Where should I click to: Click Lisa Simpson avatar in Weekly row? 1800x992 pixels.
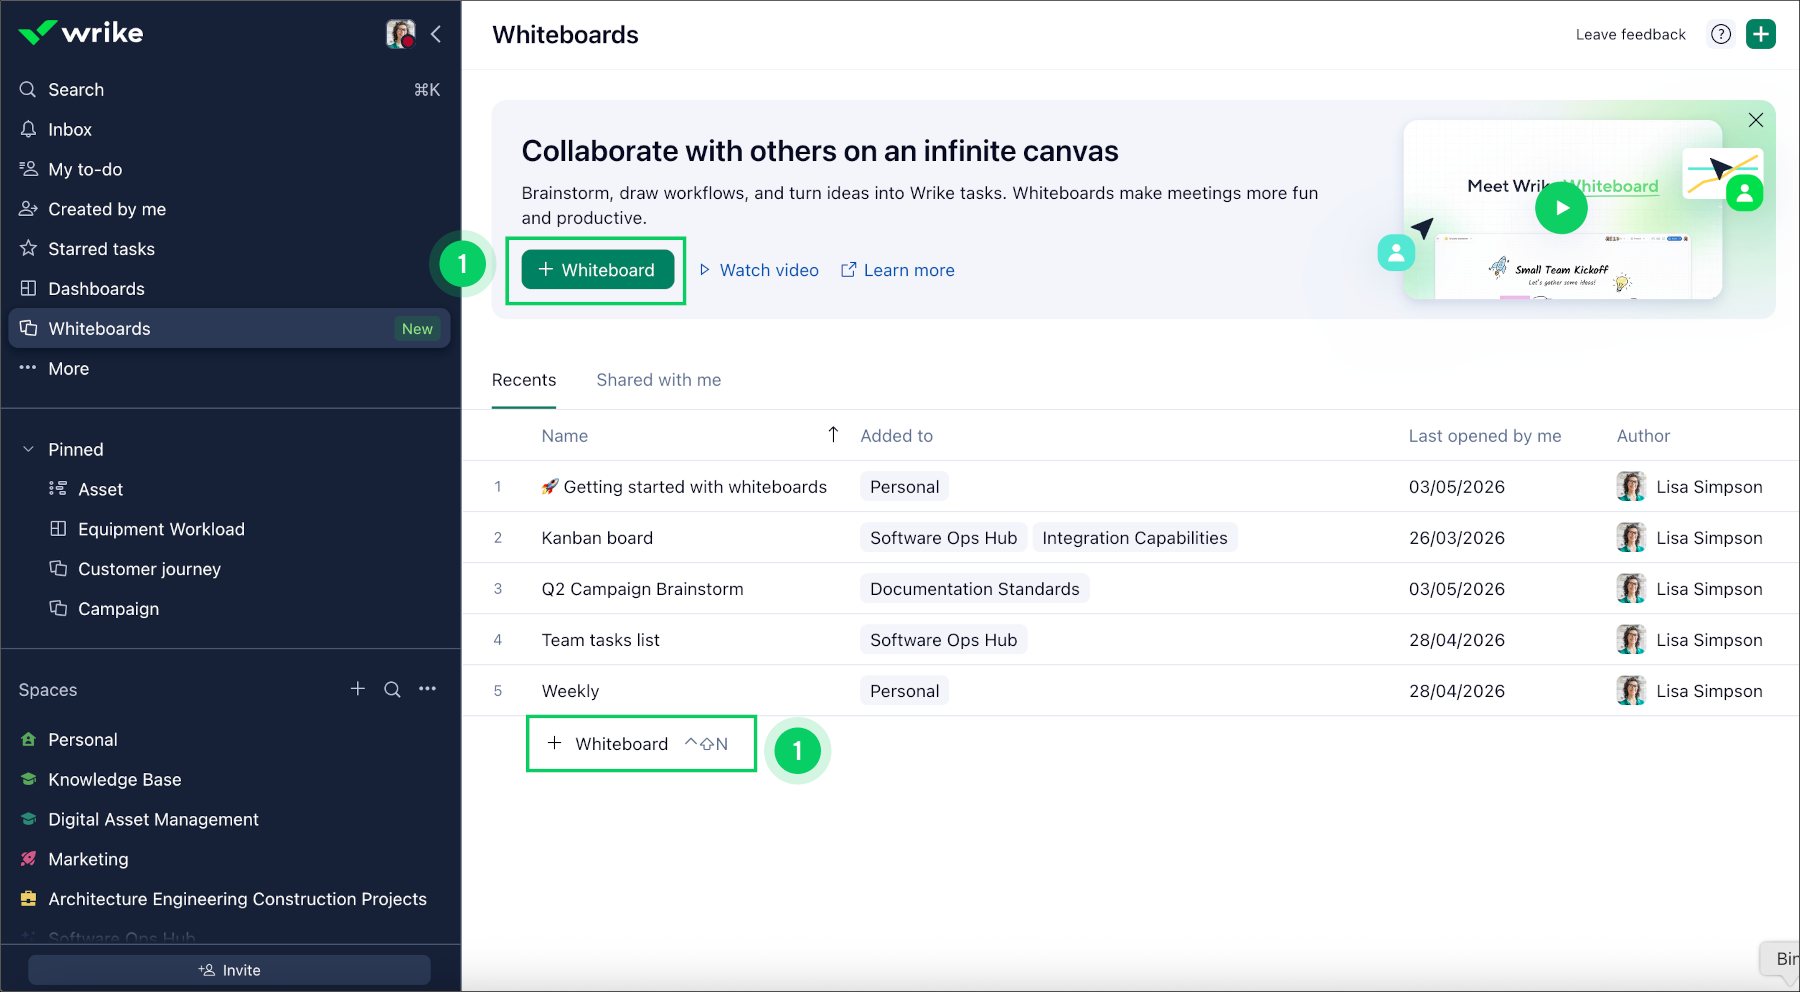[1631, 691]
